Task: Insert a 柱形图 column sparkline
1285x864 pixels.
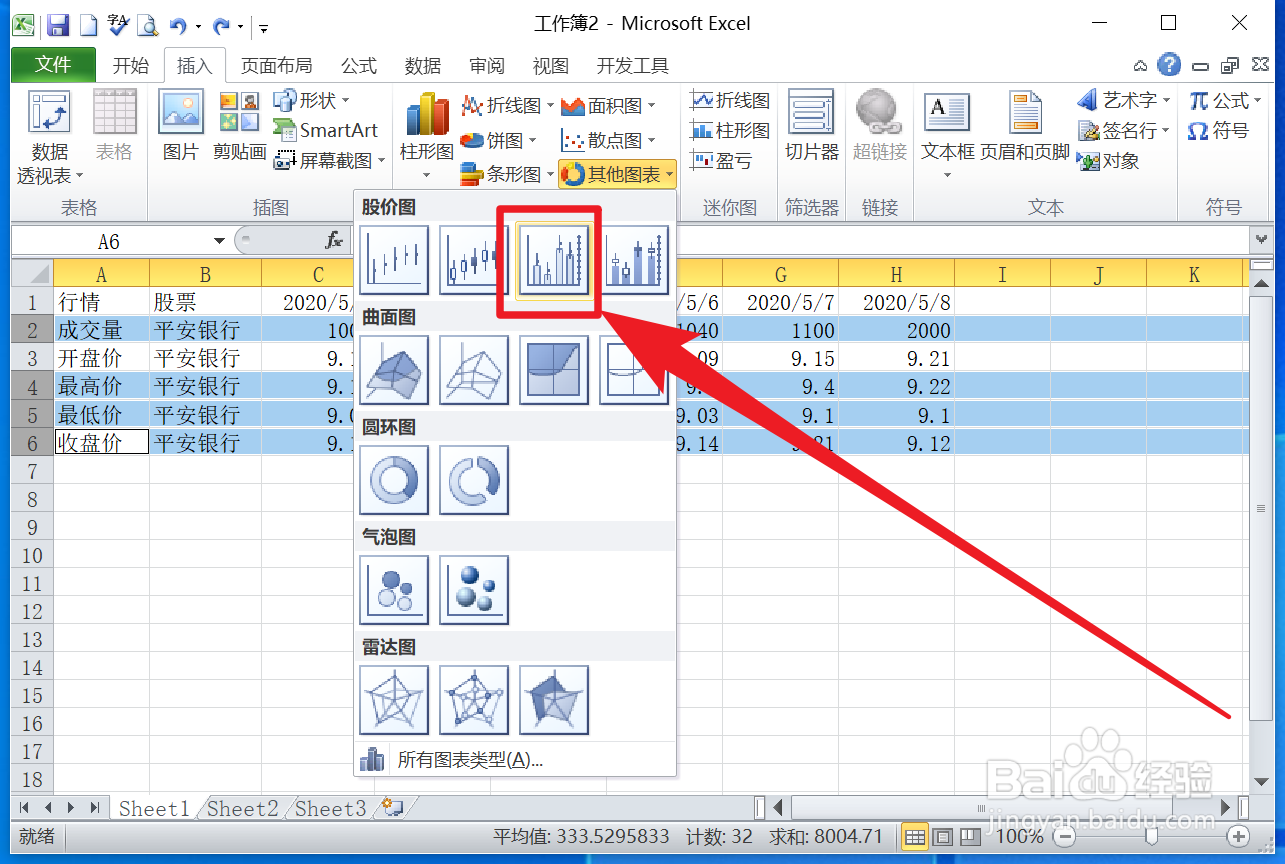Action: 730,131
